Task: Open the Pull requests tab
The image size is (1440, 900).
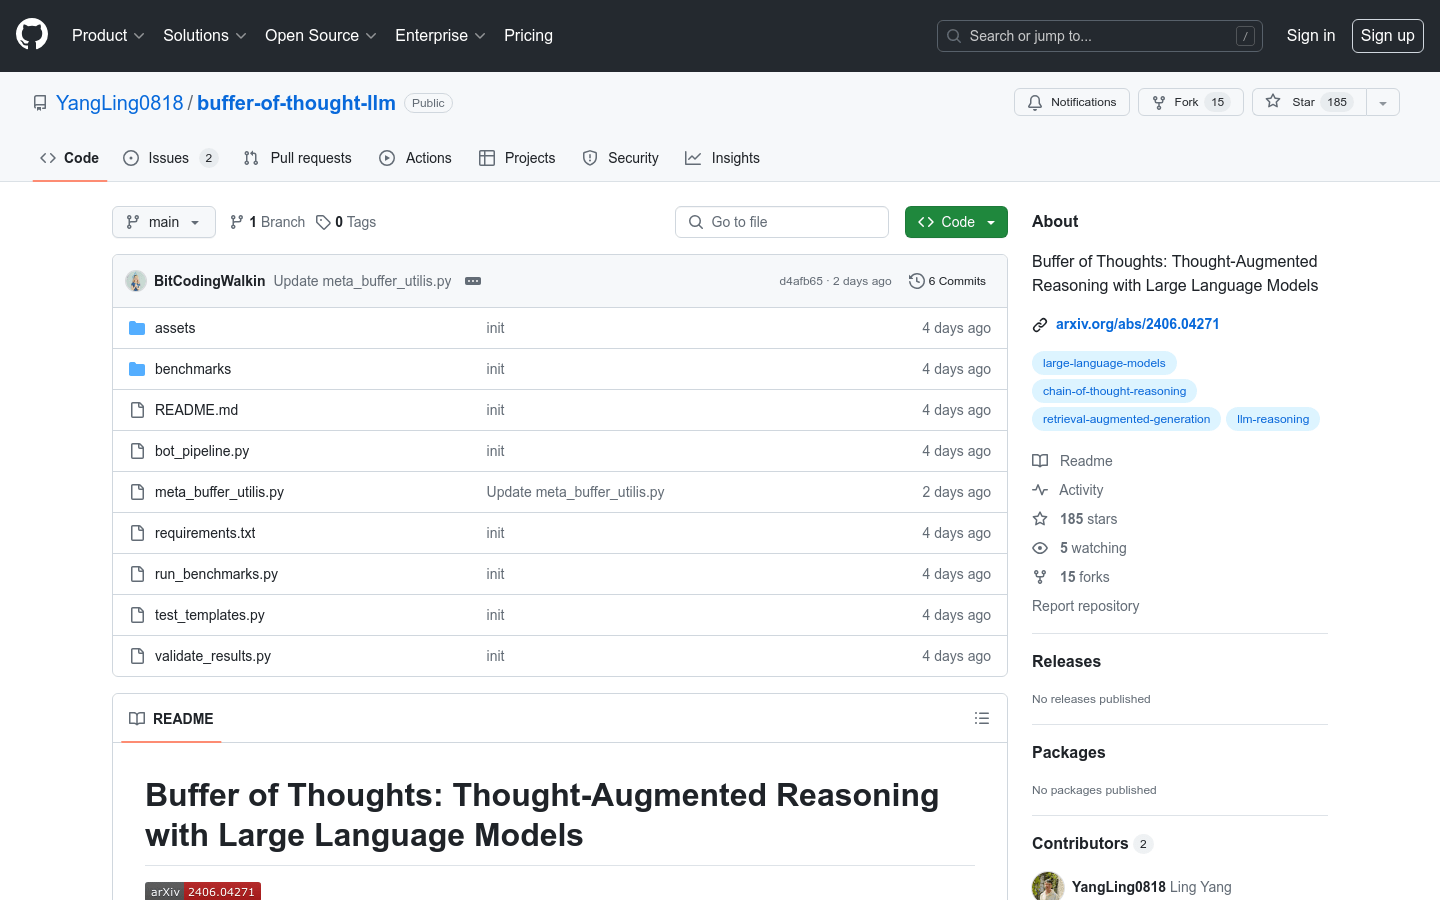Action: 297,158
